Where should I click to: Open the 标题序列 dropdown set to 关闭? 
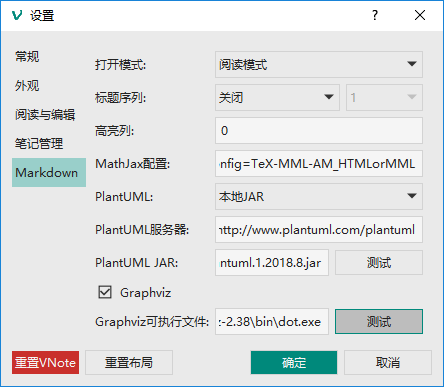coord(277,97)
